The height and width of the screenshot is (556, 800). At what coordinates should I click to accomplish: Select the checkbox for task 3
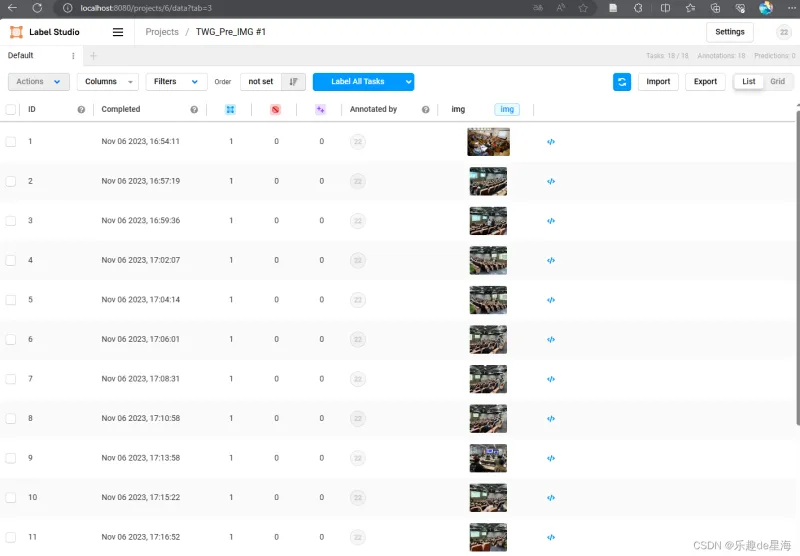click(11, 221)
